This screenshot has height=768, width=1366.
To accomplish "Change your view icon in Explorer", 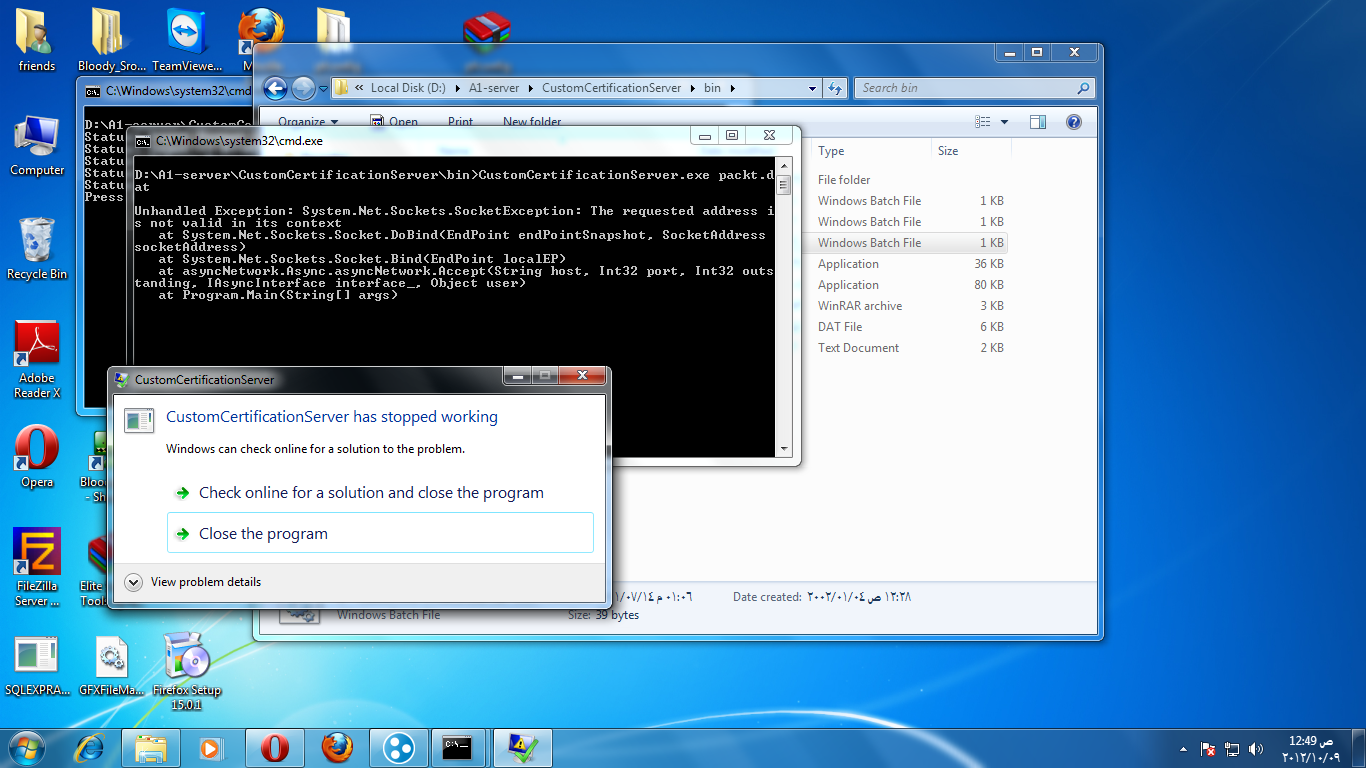I will coord(983,122).
